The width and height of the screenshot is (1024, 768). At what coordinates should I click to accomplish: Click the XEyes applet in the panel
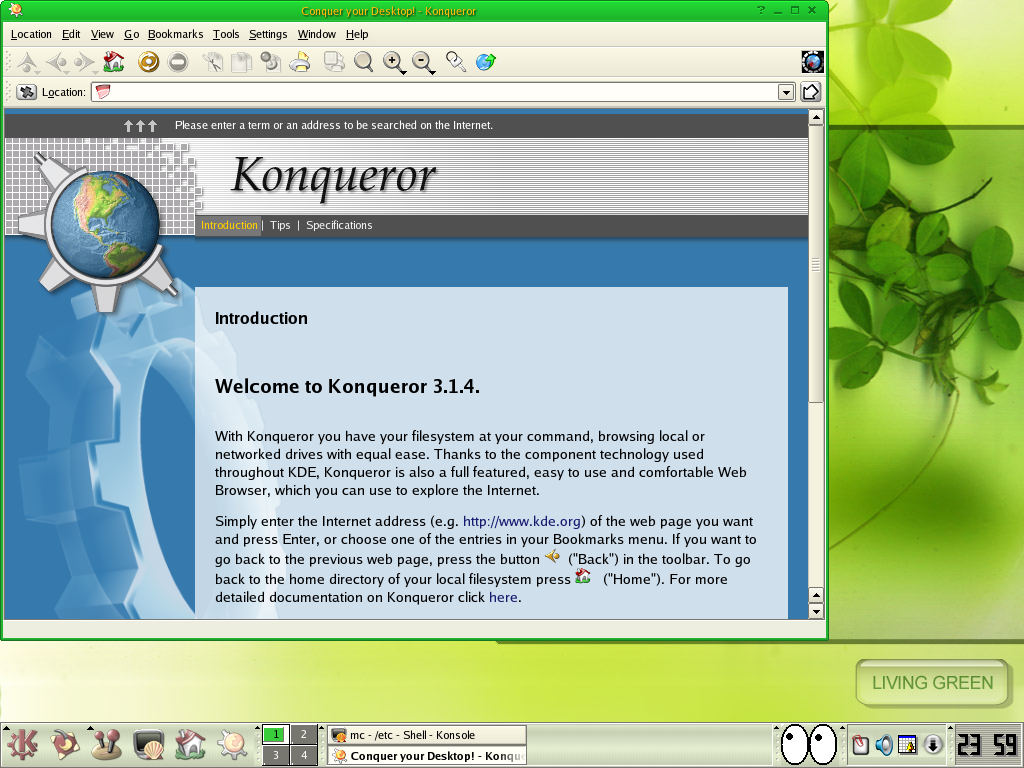point(809,744)
